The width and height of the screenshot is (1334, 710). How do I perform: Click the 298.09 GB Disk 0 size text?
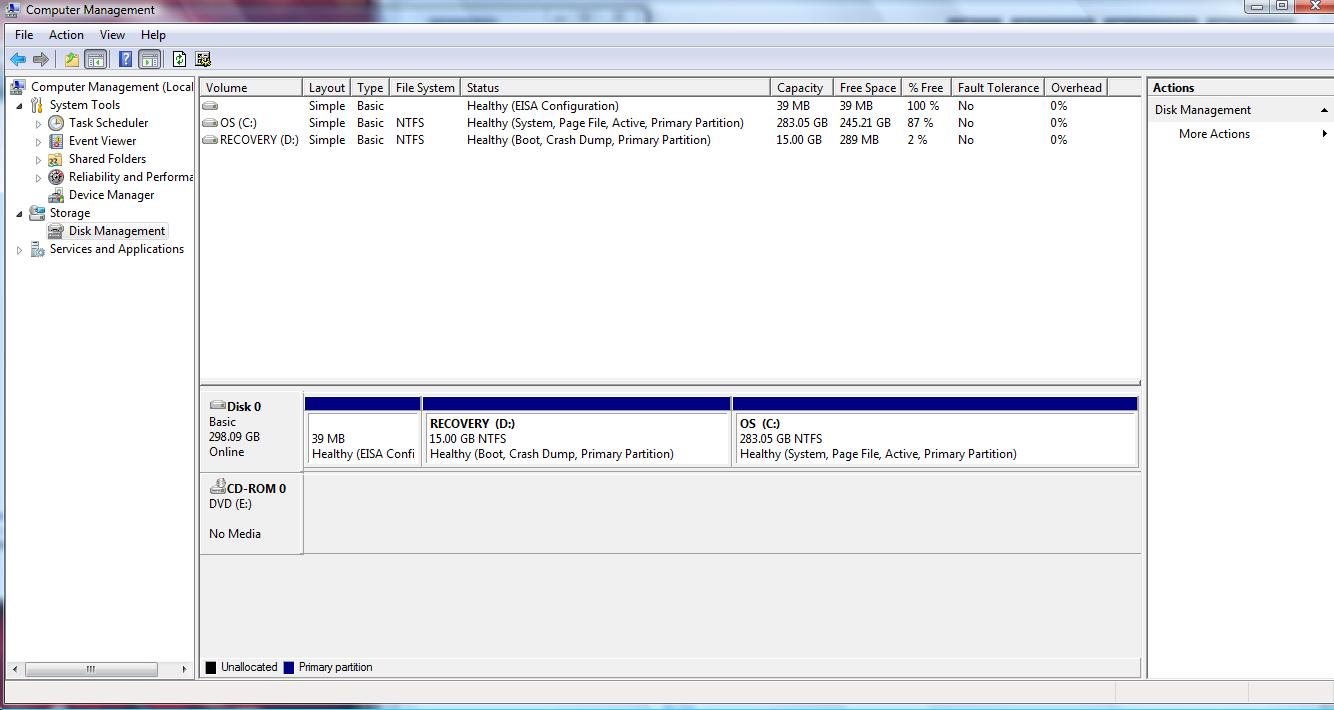(234, 437)
